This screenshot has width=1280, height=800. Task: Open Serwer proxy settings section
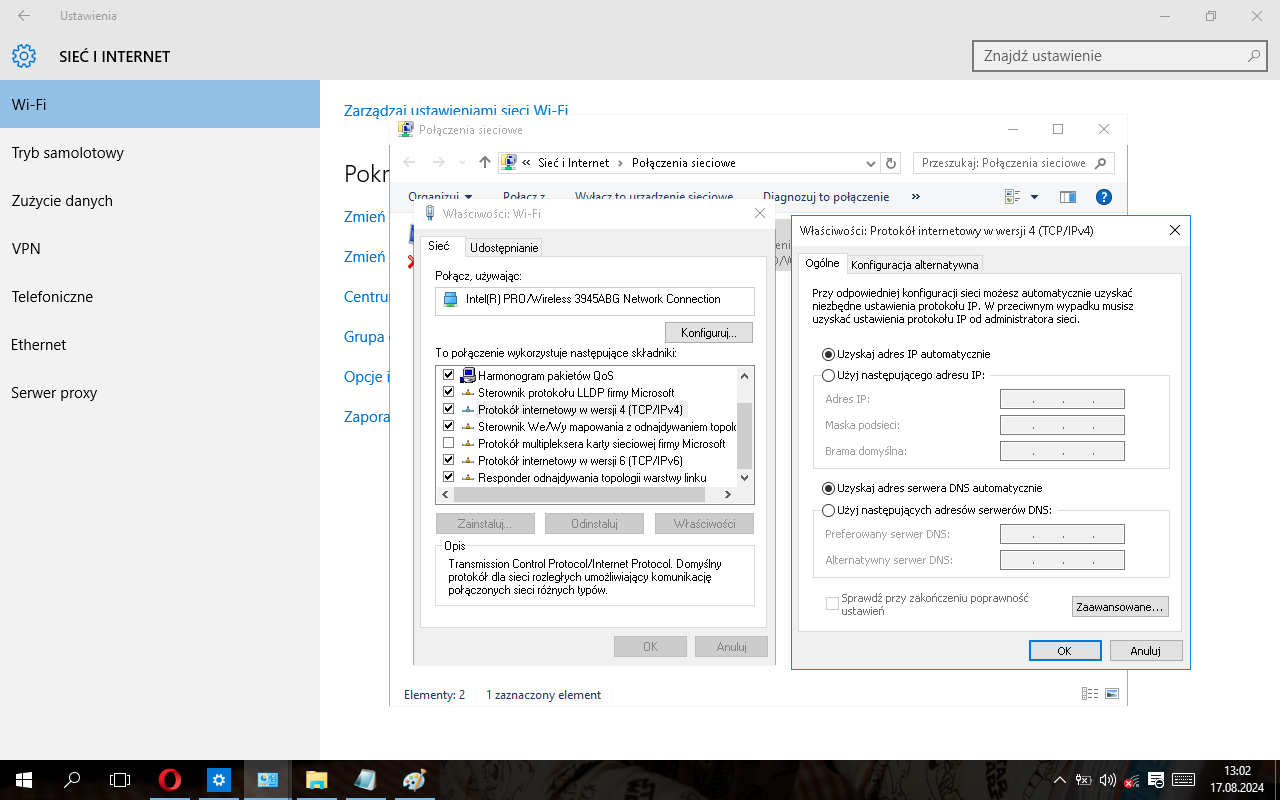160,393
